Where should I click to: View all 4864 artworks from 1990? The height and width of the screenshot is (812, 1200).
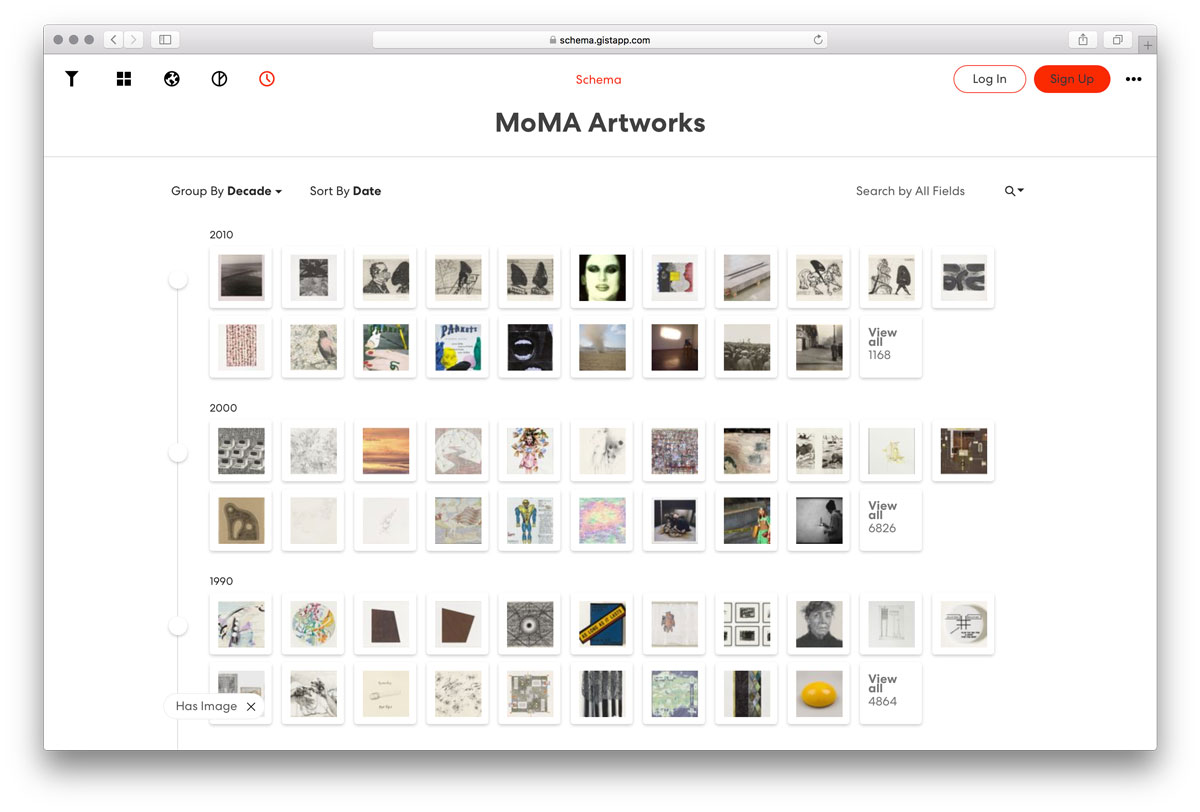point(891,693)
